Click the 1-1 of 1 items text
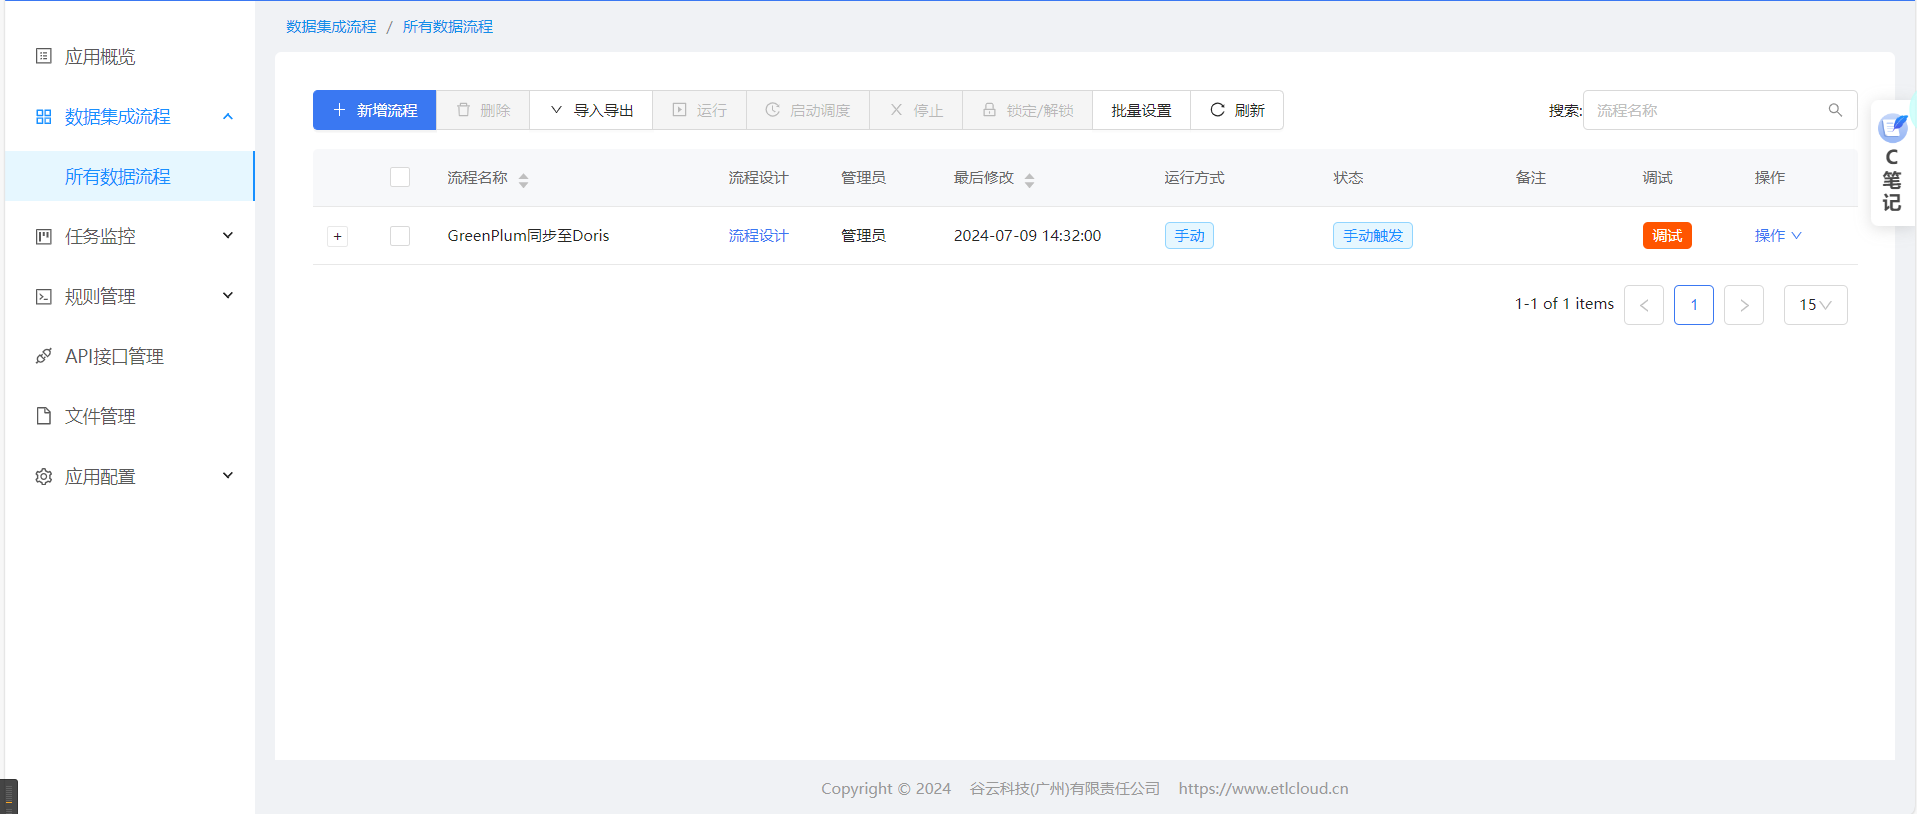Image resolution: width=1917 pixels, height=814 pixels. 1564,304
